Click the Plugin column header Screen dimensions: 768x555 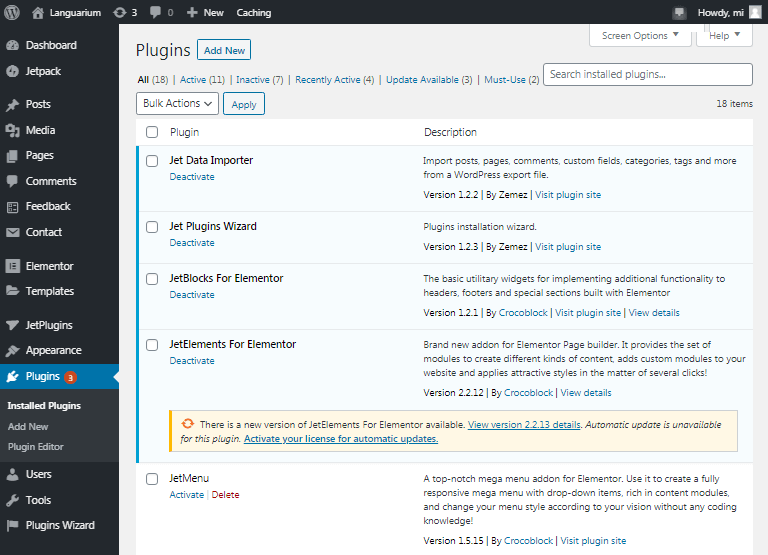click(185, 132)
